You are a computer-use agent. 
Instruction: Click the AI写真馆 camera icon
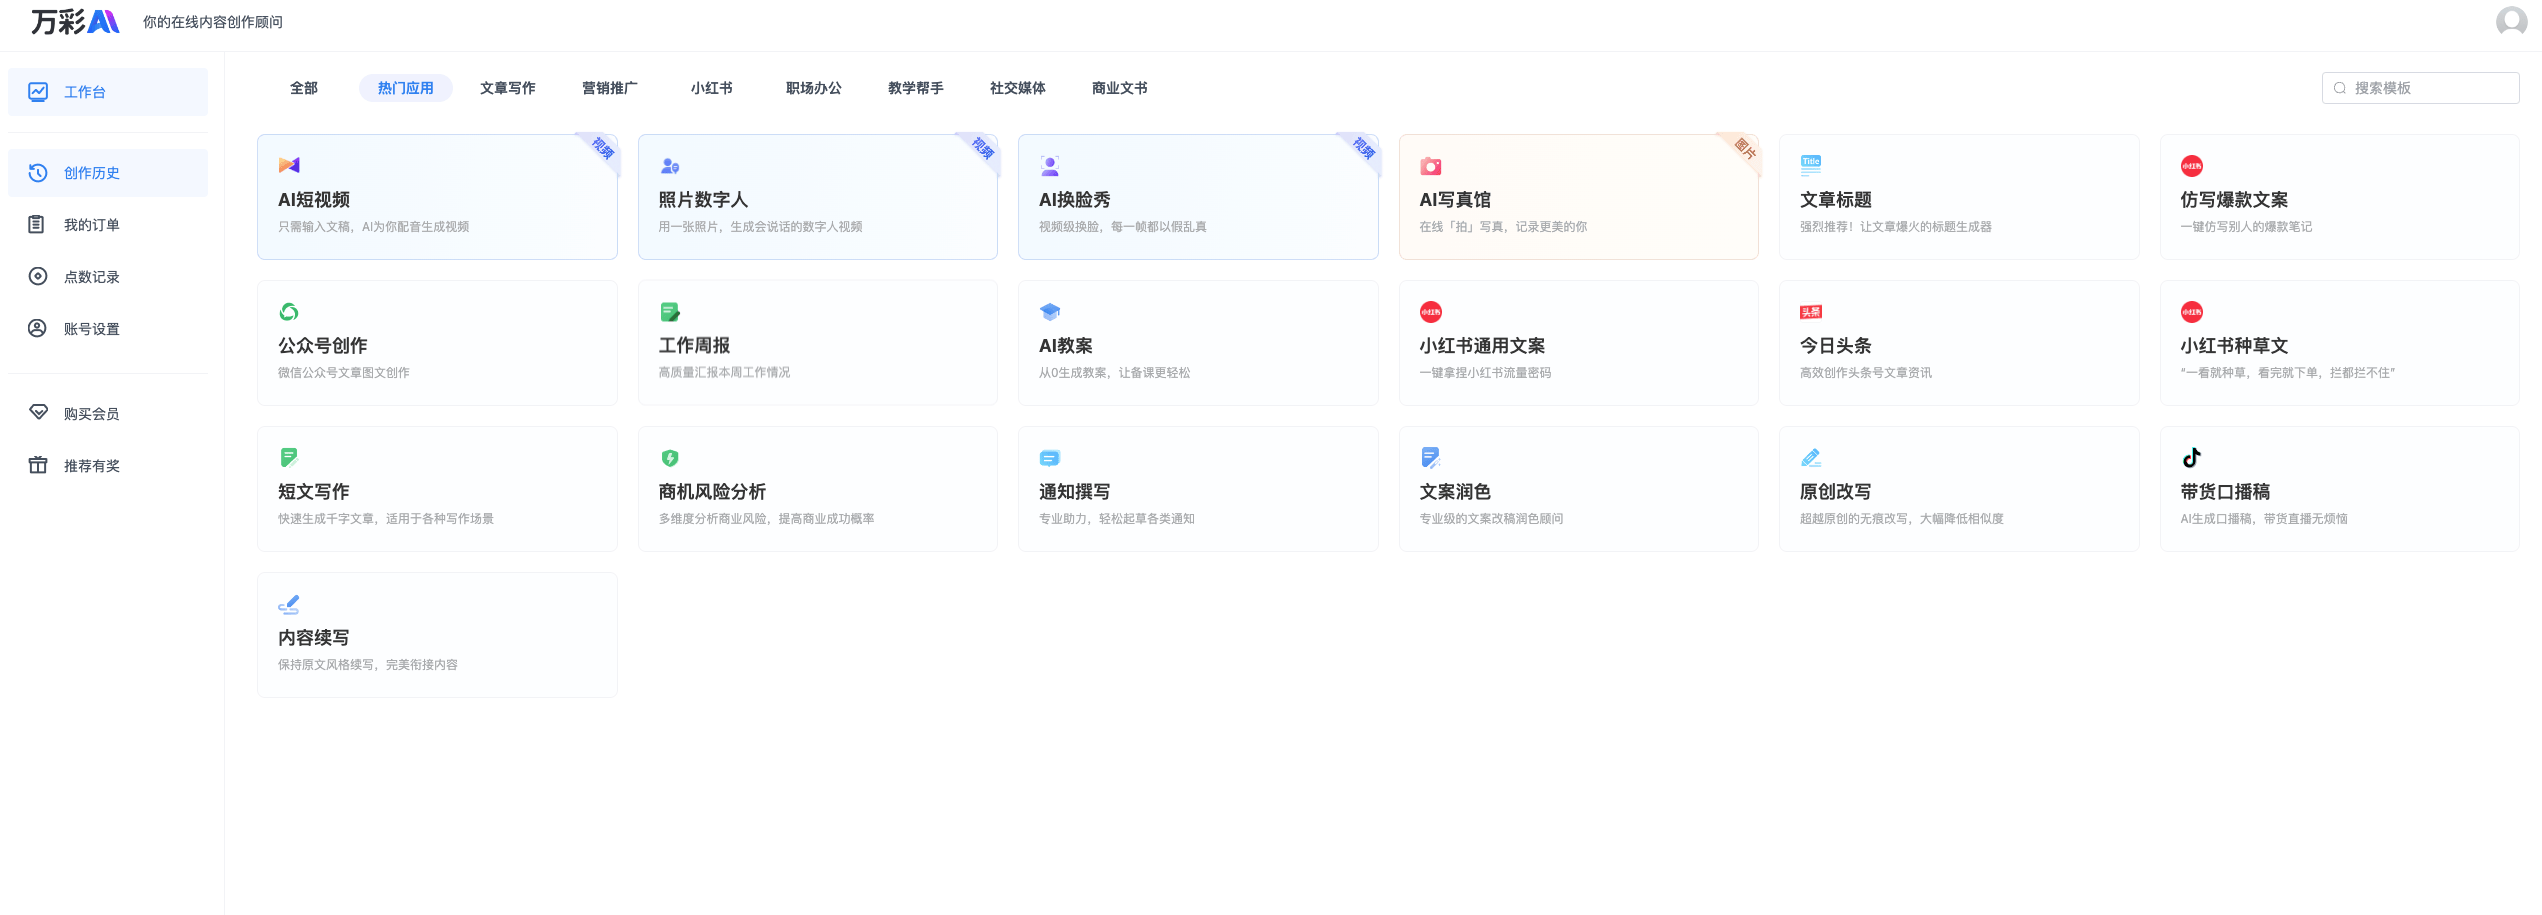click(1431, 166)
